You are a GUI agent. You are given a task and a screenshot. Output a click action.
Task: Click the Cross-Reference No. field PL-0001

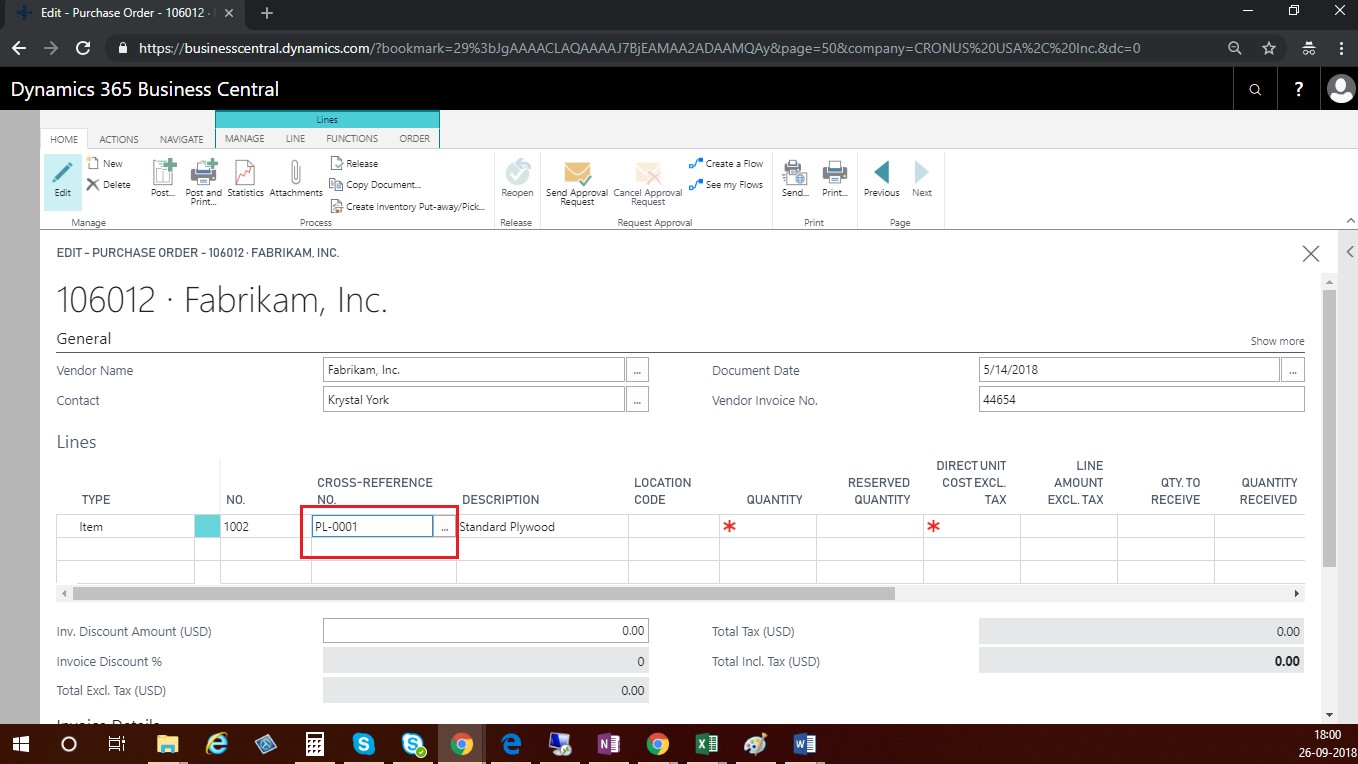pyautogui.click(x=372, y=526)
